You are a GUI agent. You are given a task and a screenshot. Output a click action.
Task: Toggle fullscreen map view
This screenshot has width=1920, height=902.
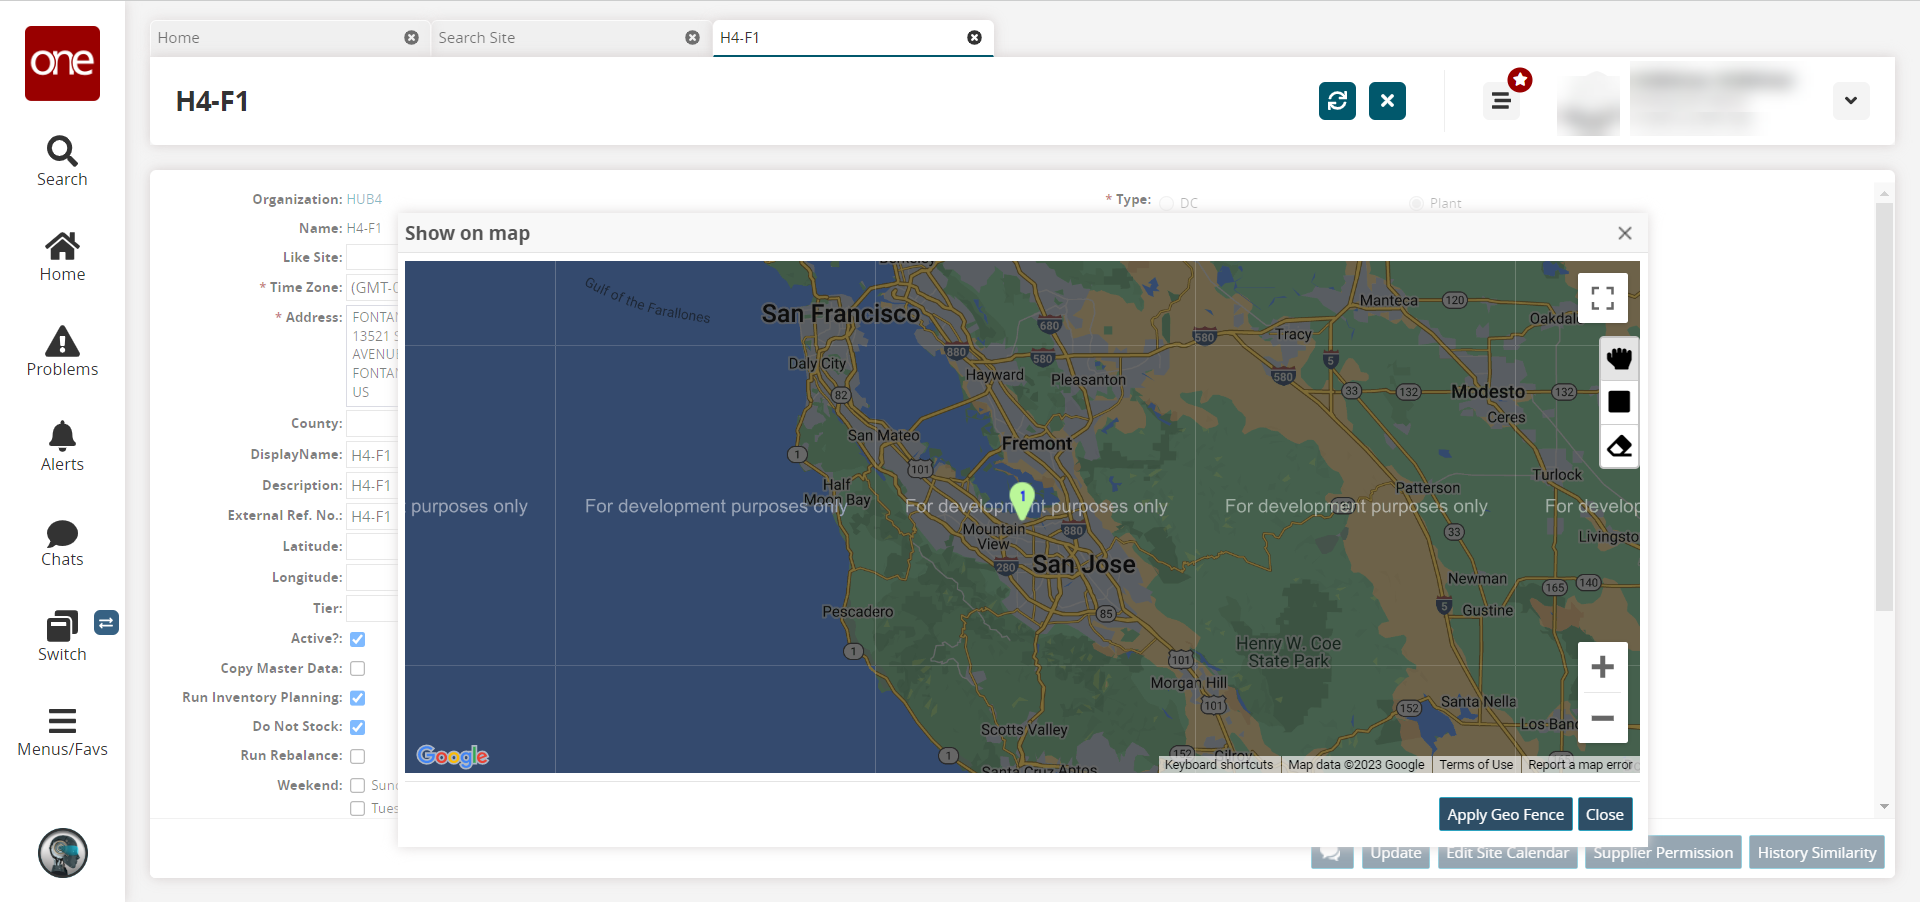coord(1602,298)
